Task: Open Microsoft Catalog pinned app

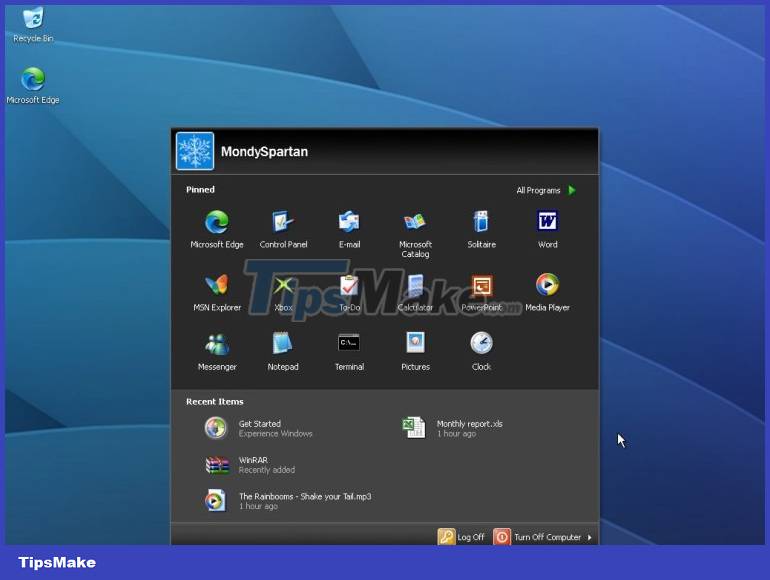Action: pyautogui.click(x=415, y=234)
